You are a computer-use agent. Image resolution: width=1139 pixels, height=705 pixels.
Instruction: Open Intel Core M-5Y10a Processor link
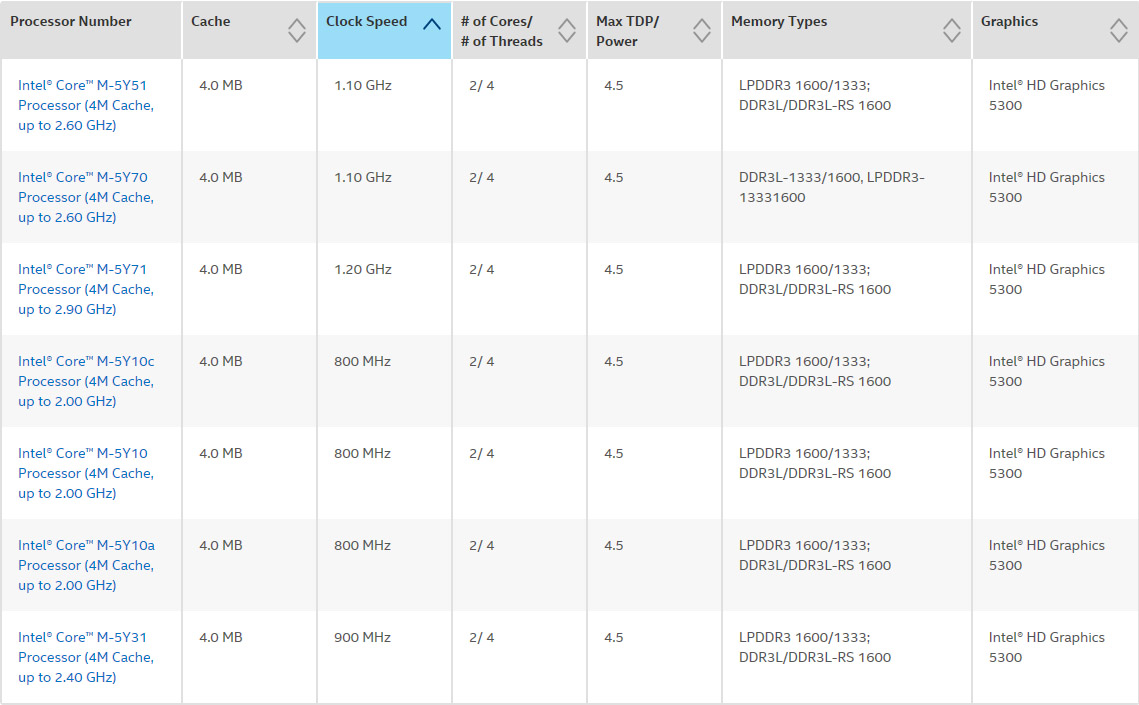coord(86,565)
